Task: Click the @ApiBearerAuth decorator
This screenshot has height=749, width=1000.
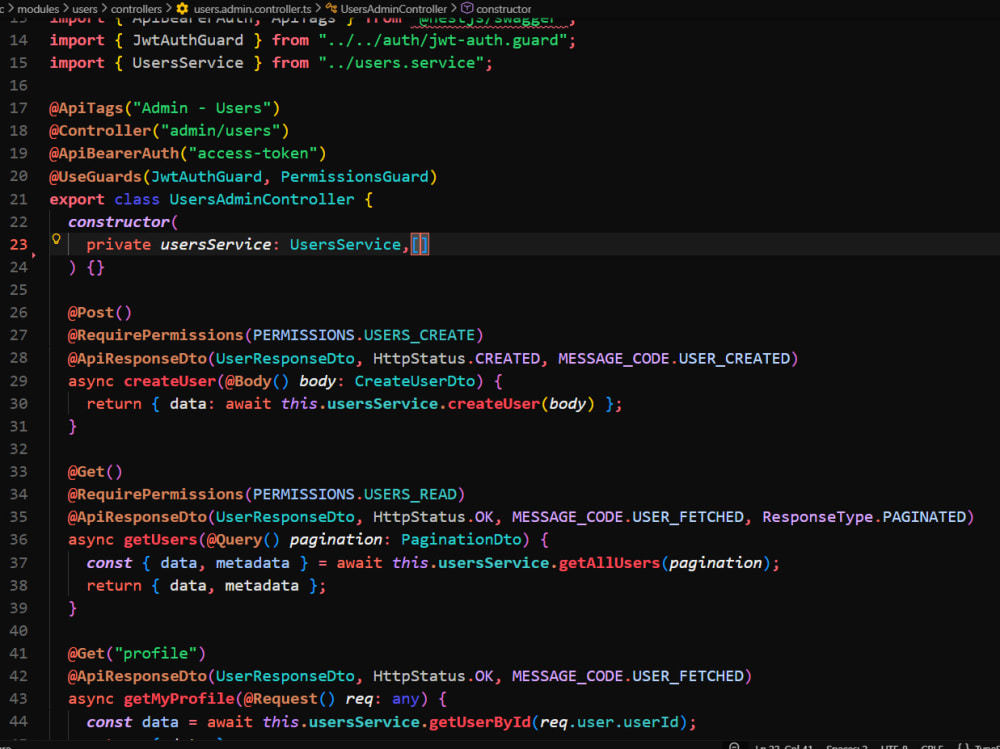Action: point(114,154)
